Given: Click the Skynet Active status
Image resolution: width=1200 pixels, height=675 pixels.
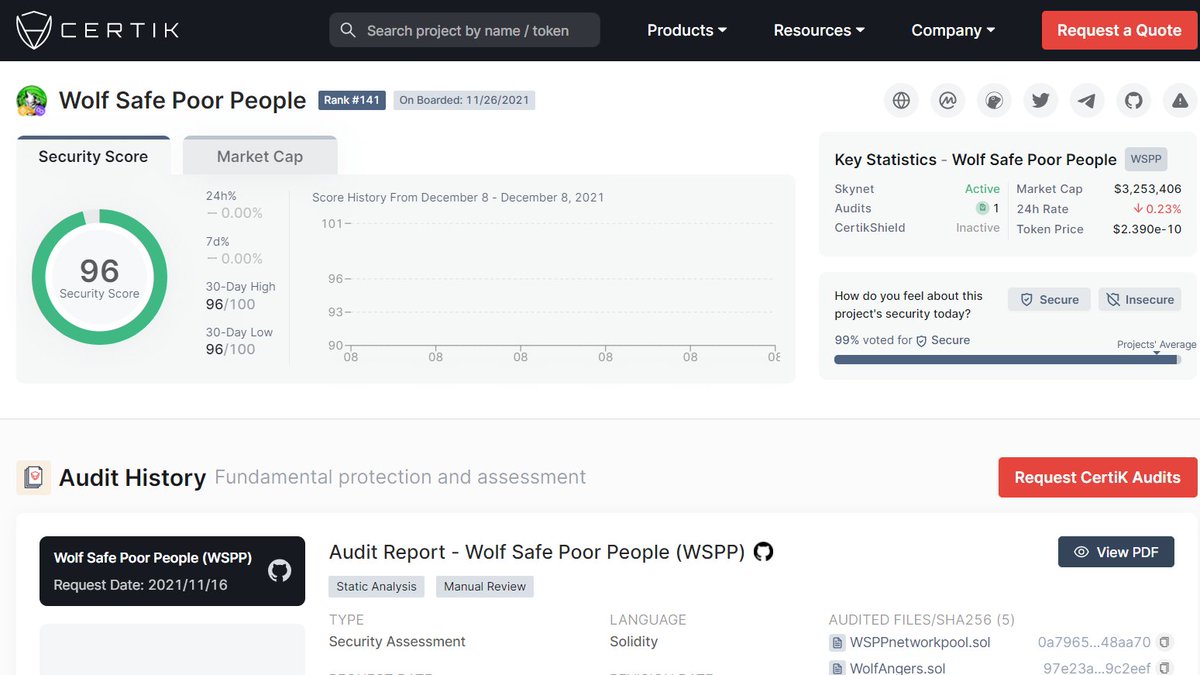Looking at the screenshot, I should [982, 189].
